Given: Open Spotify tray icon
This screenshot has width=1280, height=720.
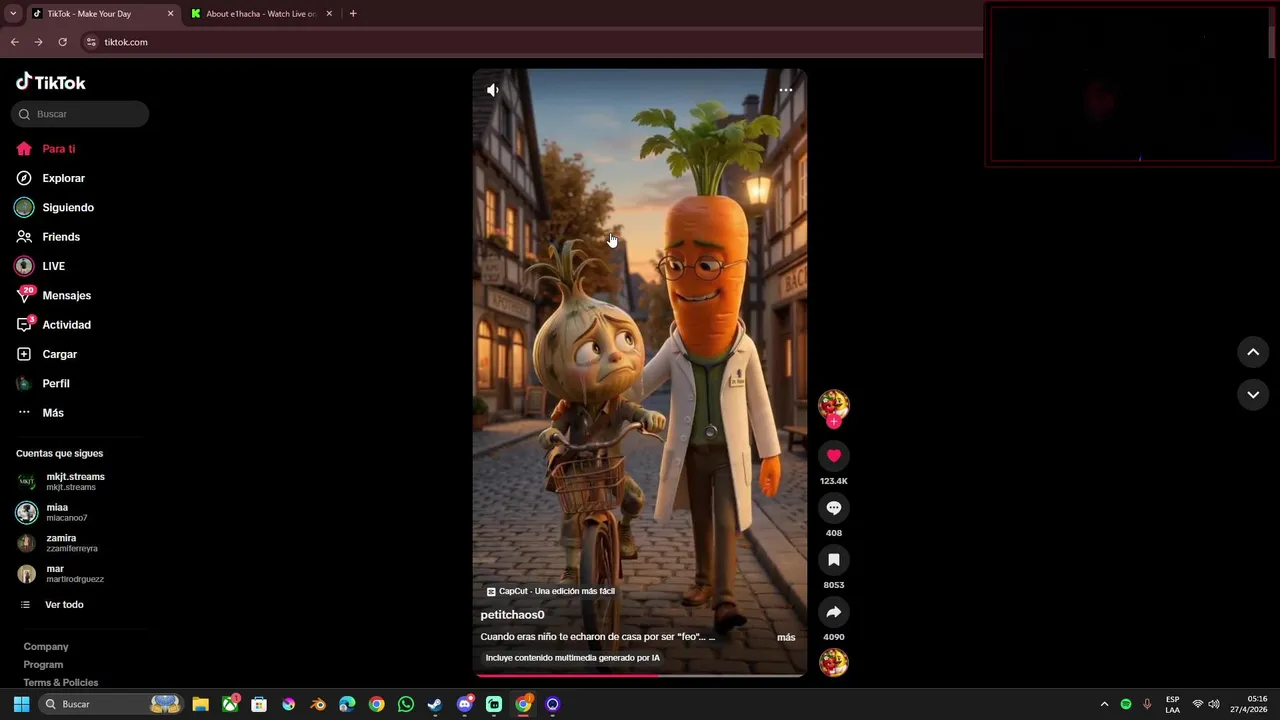Looking at the screenshot, I should pyautogui.click(x=1126, y=704).
